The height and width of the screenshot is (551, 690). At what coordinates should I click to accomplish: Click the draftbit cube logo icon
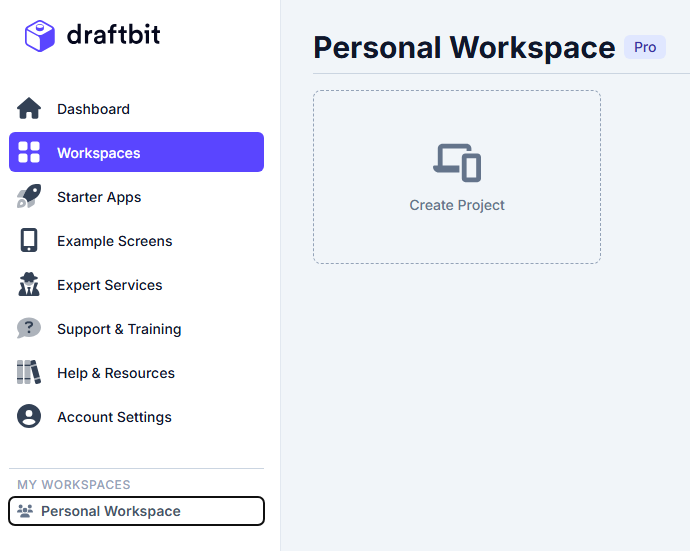pyautogui.click(x=40, y=36)
